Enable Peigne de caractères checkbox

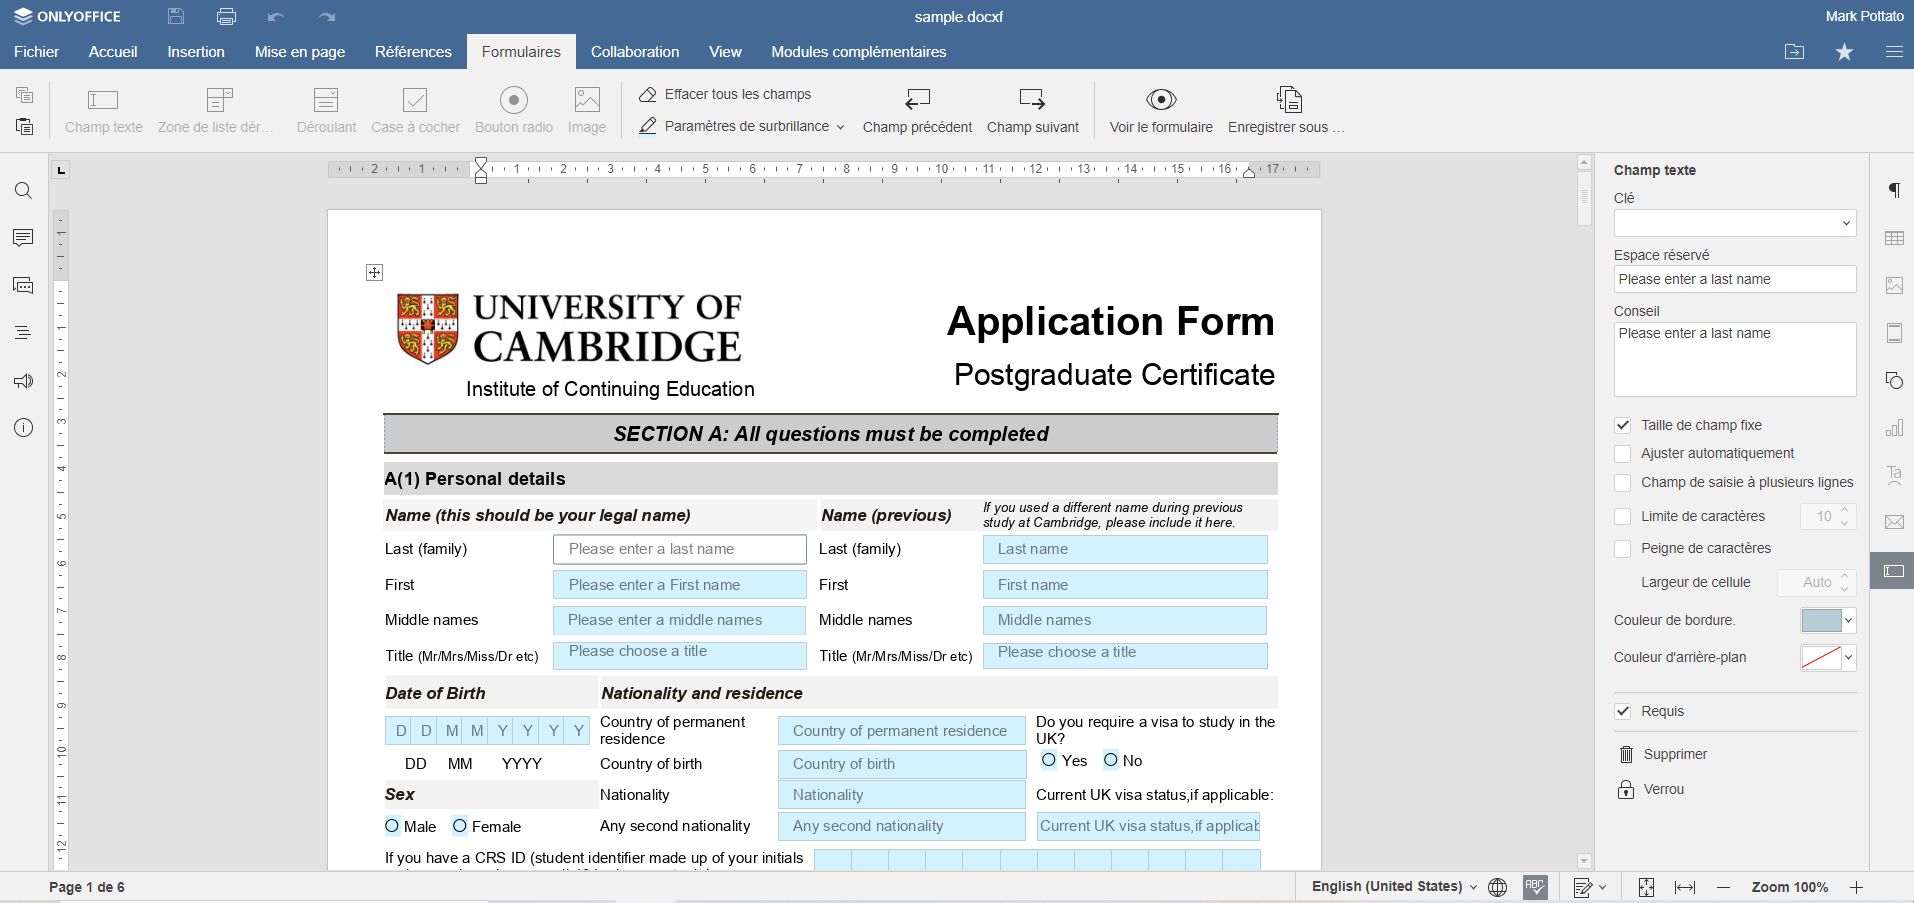(x=1623, y=549)
